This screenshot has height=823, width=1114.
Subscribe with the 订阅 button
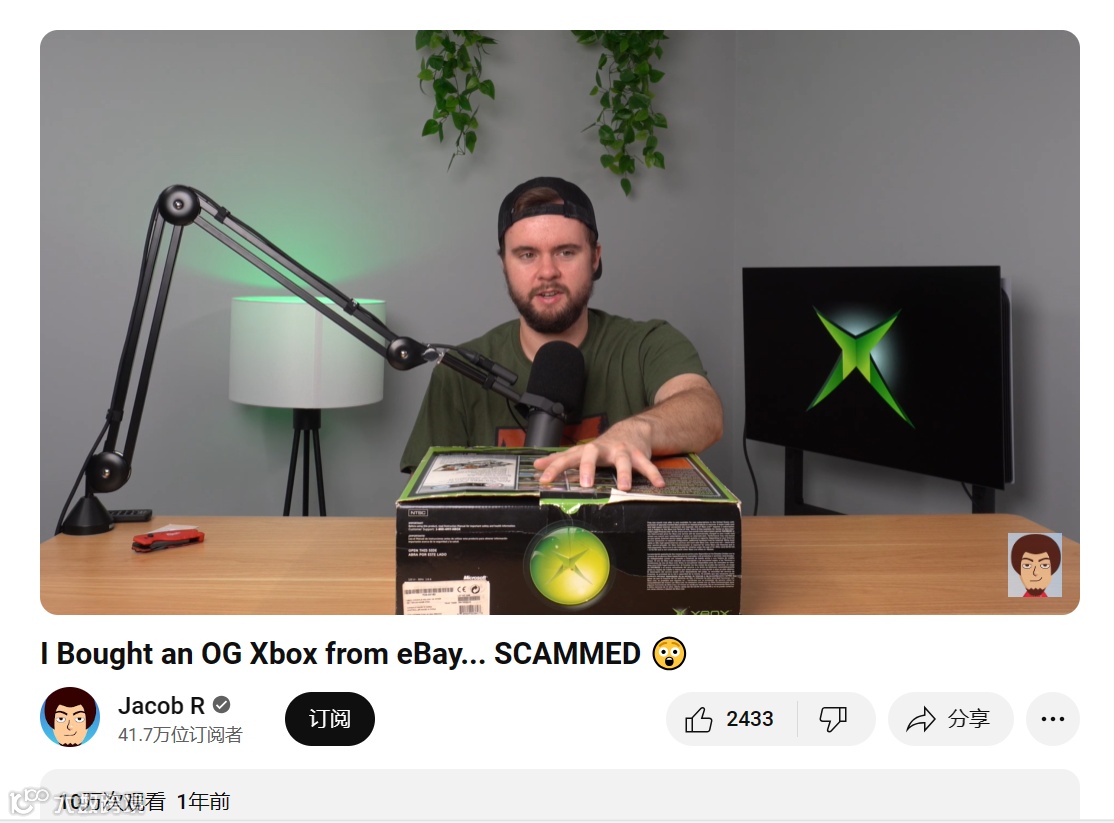point(330,719)
